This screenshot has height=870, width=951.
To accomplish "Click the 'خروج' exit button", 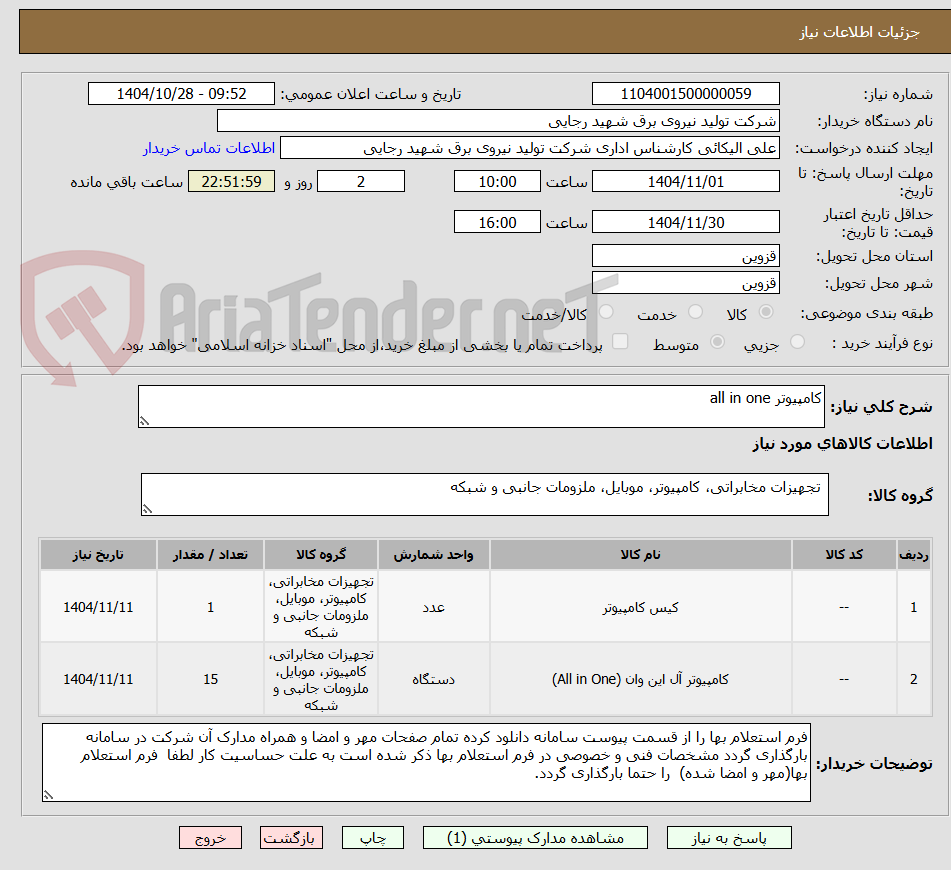I will [210, 838].
